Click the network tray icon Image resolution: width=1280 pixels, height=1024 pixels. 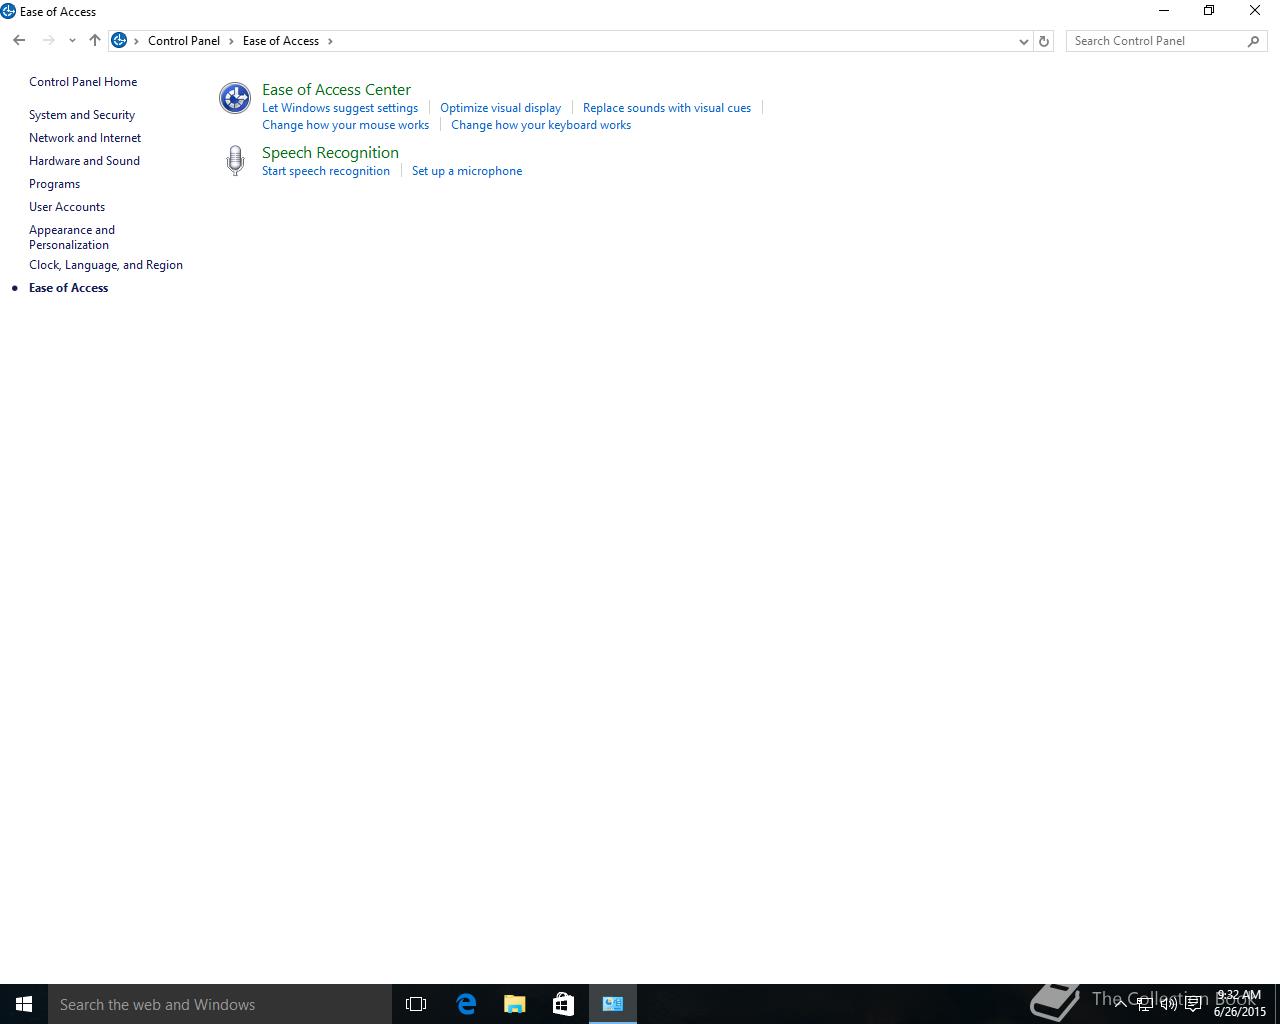[x=1145, y=1004]
